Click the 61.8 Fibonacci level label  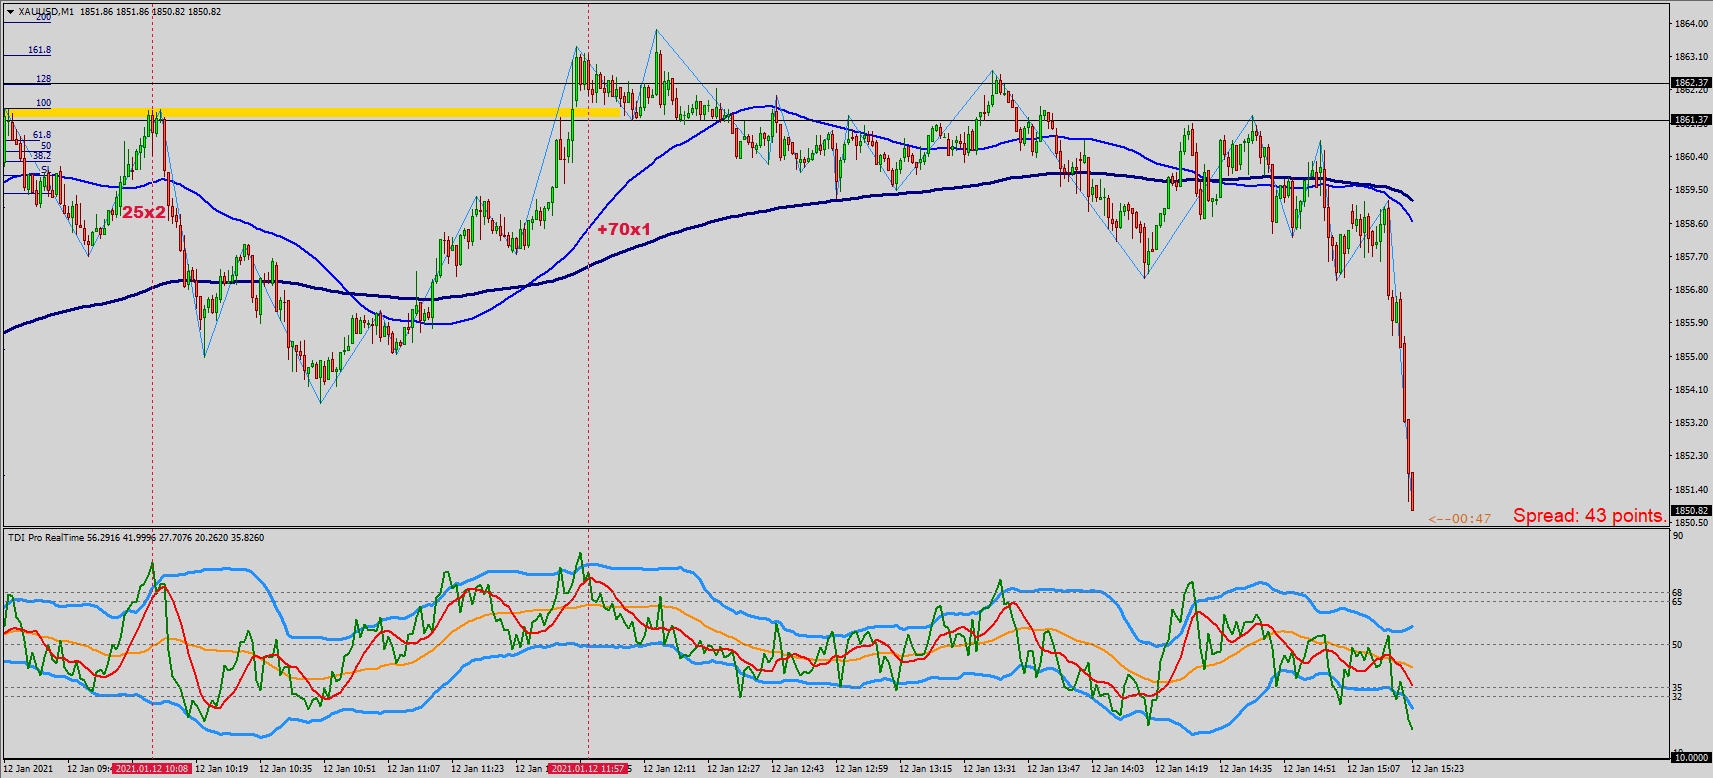[41, 135]
